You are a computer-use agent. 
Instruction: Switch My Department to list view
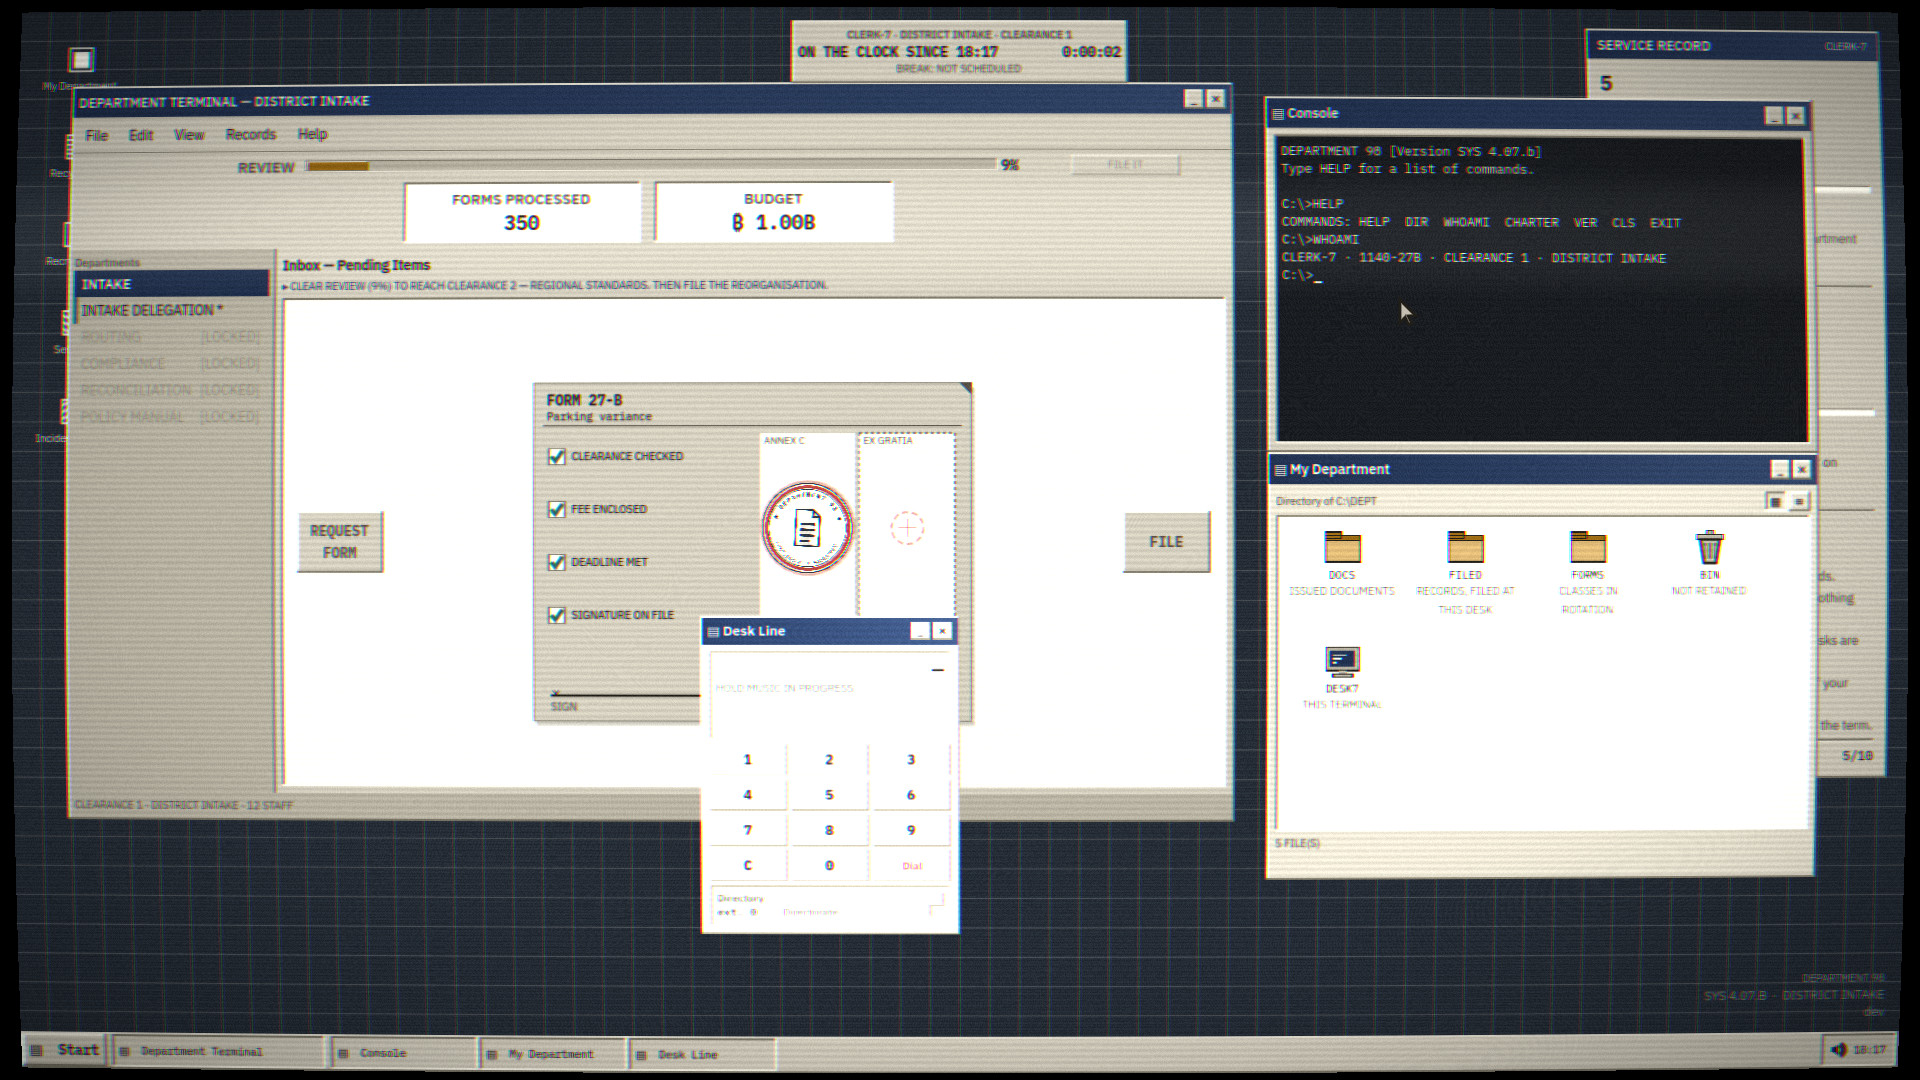pos(1799,501)
